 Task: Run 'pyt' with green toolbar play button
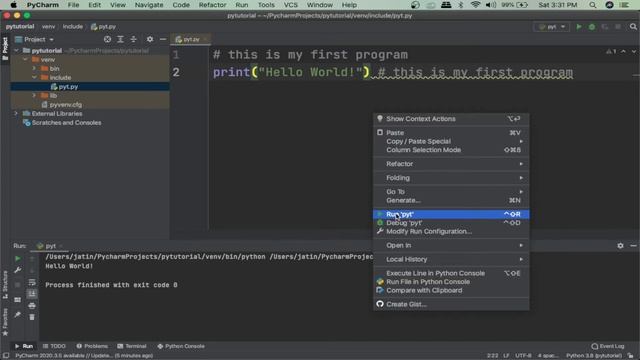click(579, 27)
